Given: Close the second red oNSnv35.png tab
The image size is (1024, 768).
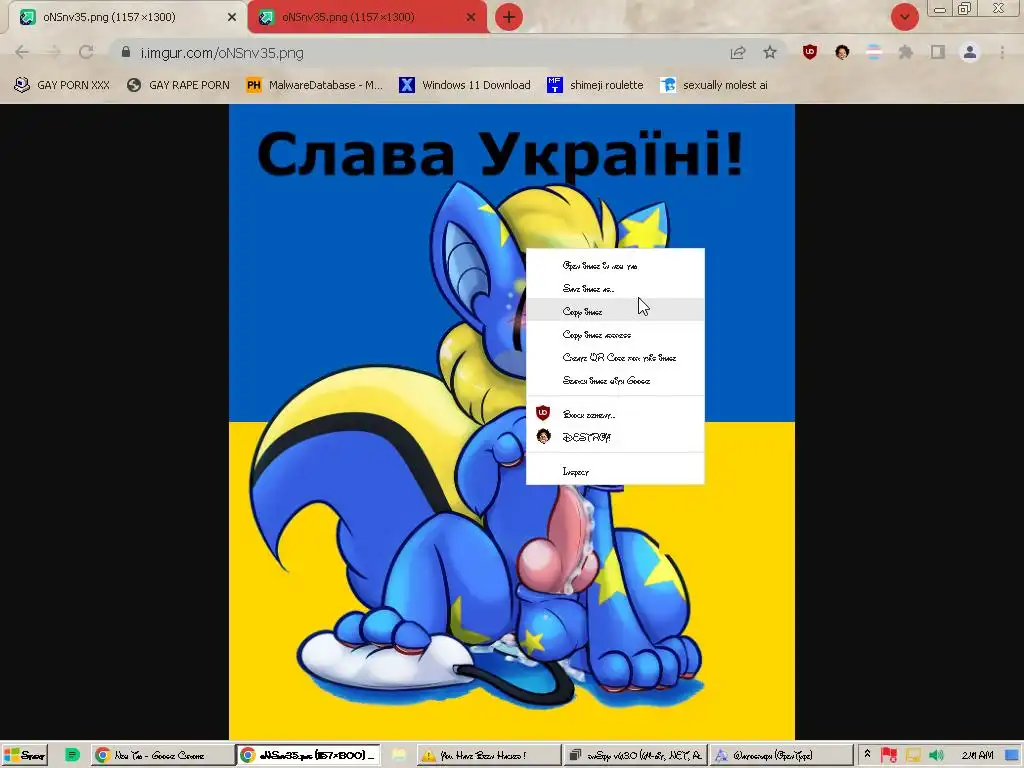Looking at the screenshot, I should 471,18.
